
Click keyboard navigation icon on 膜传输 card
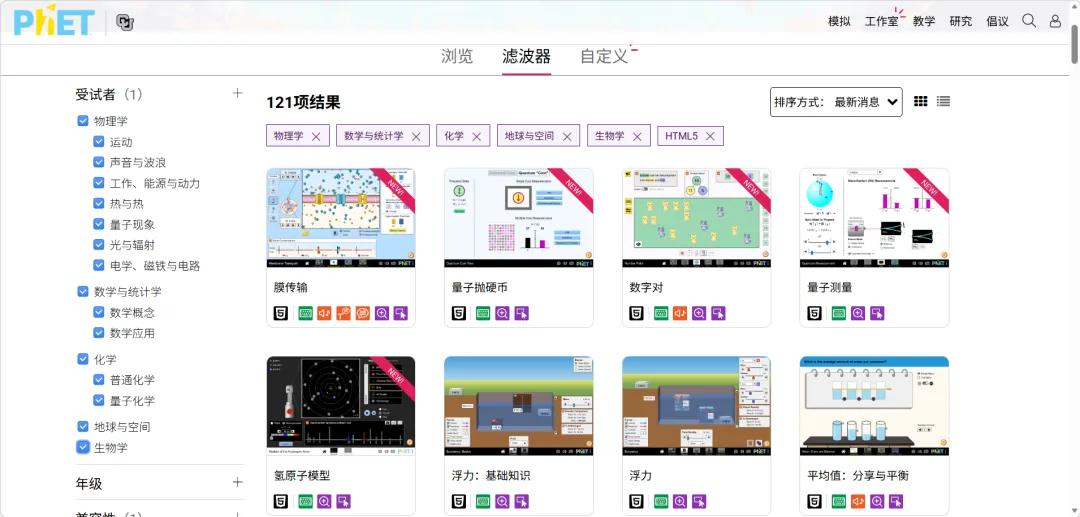click(x=306, y=313)
